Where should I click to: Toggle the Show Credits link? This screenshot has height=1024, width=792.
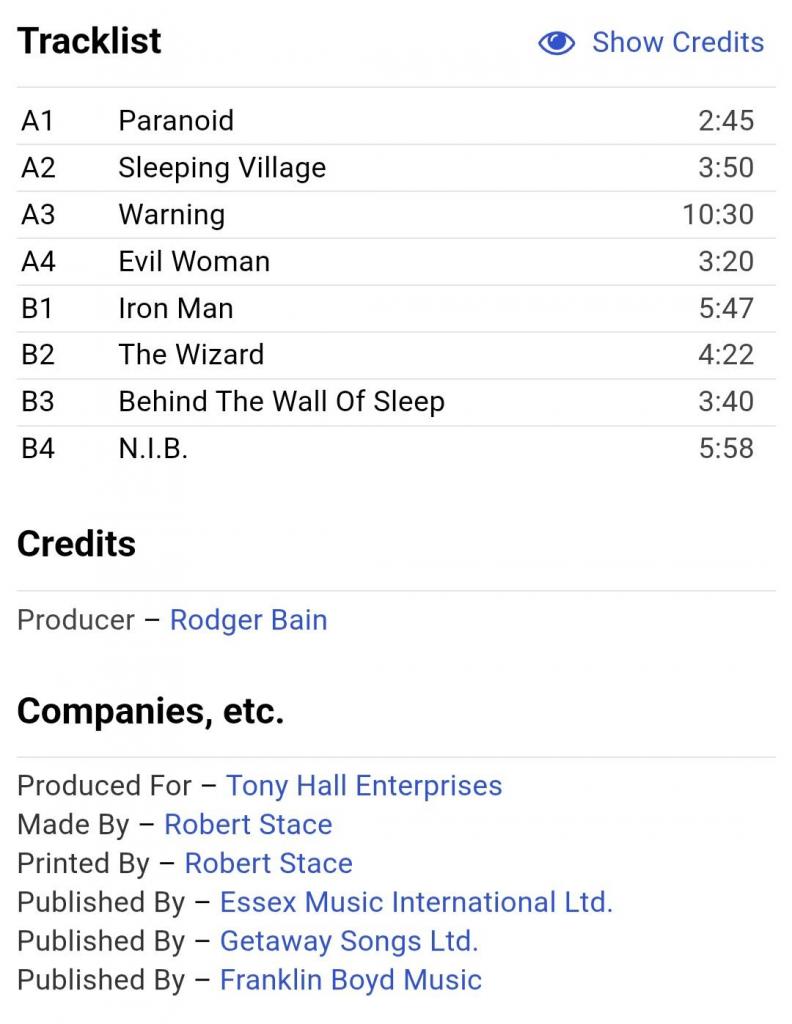click(x=677, y=43)
